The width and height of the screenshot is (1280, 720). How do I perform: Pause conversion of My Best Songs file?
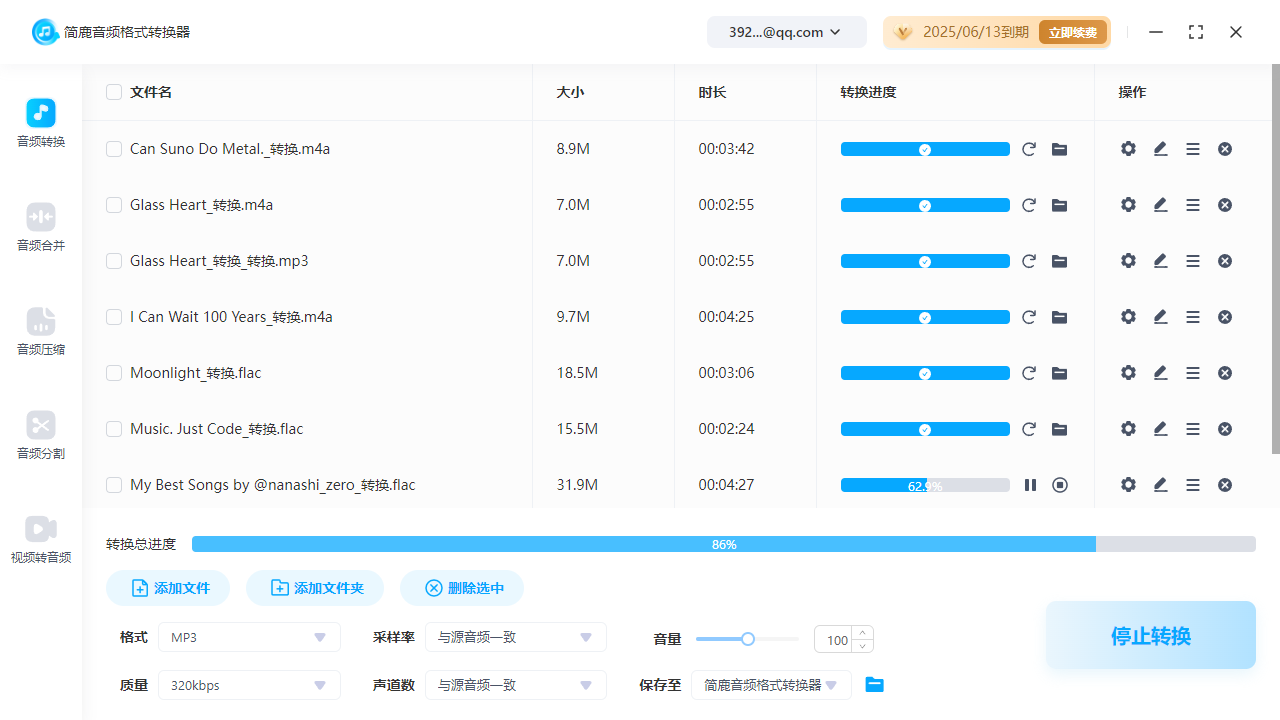(1030, 485)
